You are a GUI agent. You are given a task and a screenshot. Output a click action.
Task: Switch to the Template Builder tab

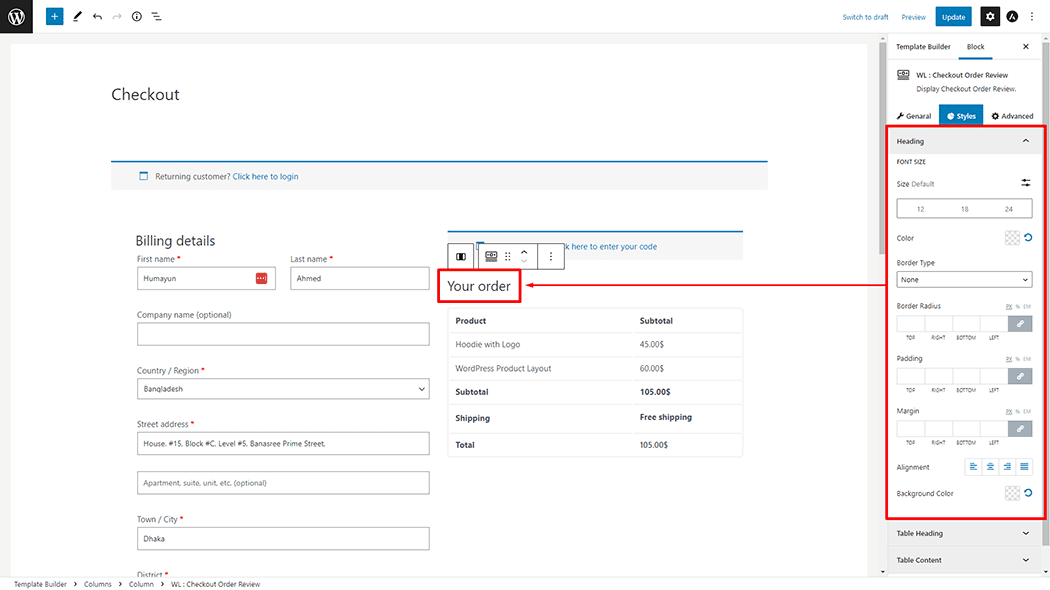(922, 47)
